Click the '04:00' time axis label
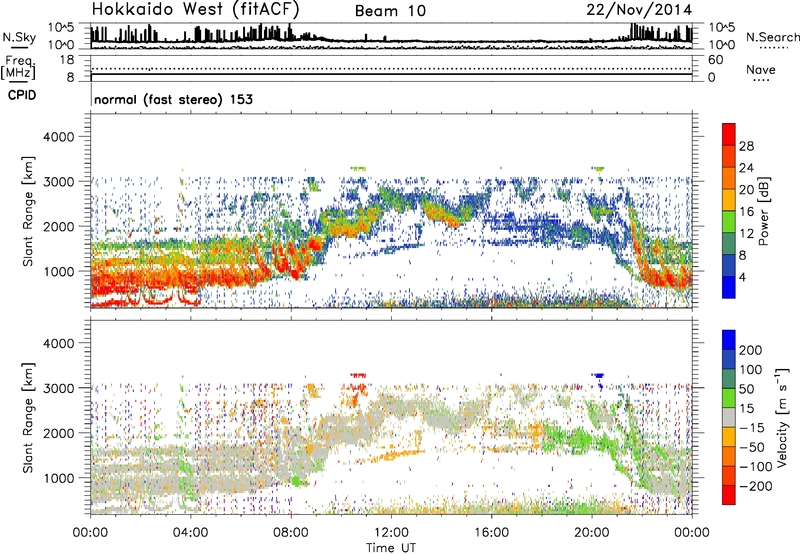Image resolution: width=800 pixels, height=554 pixels. pos(190,533)
